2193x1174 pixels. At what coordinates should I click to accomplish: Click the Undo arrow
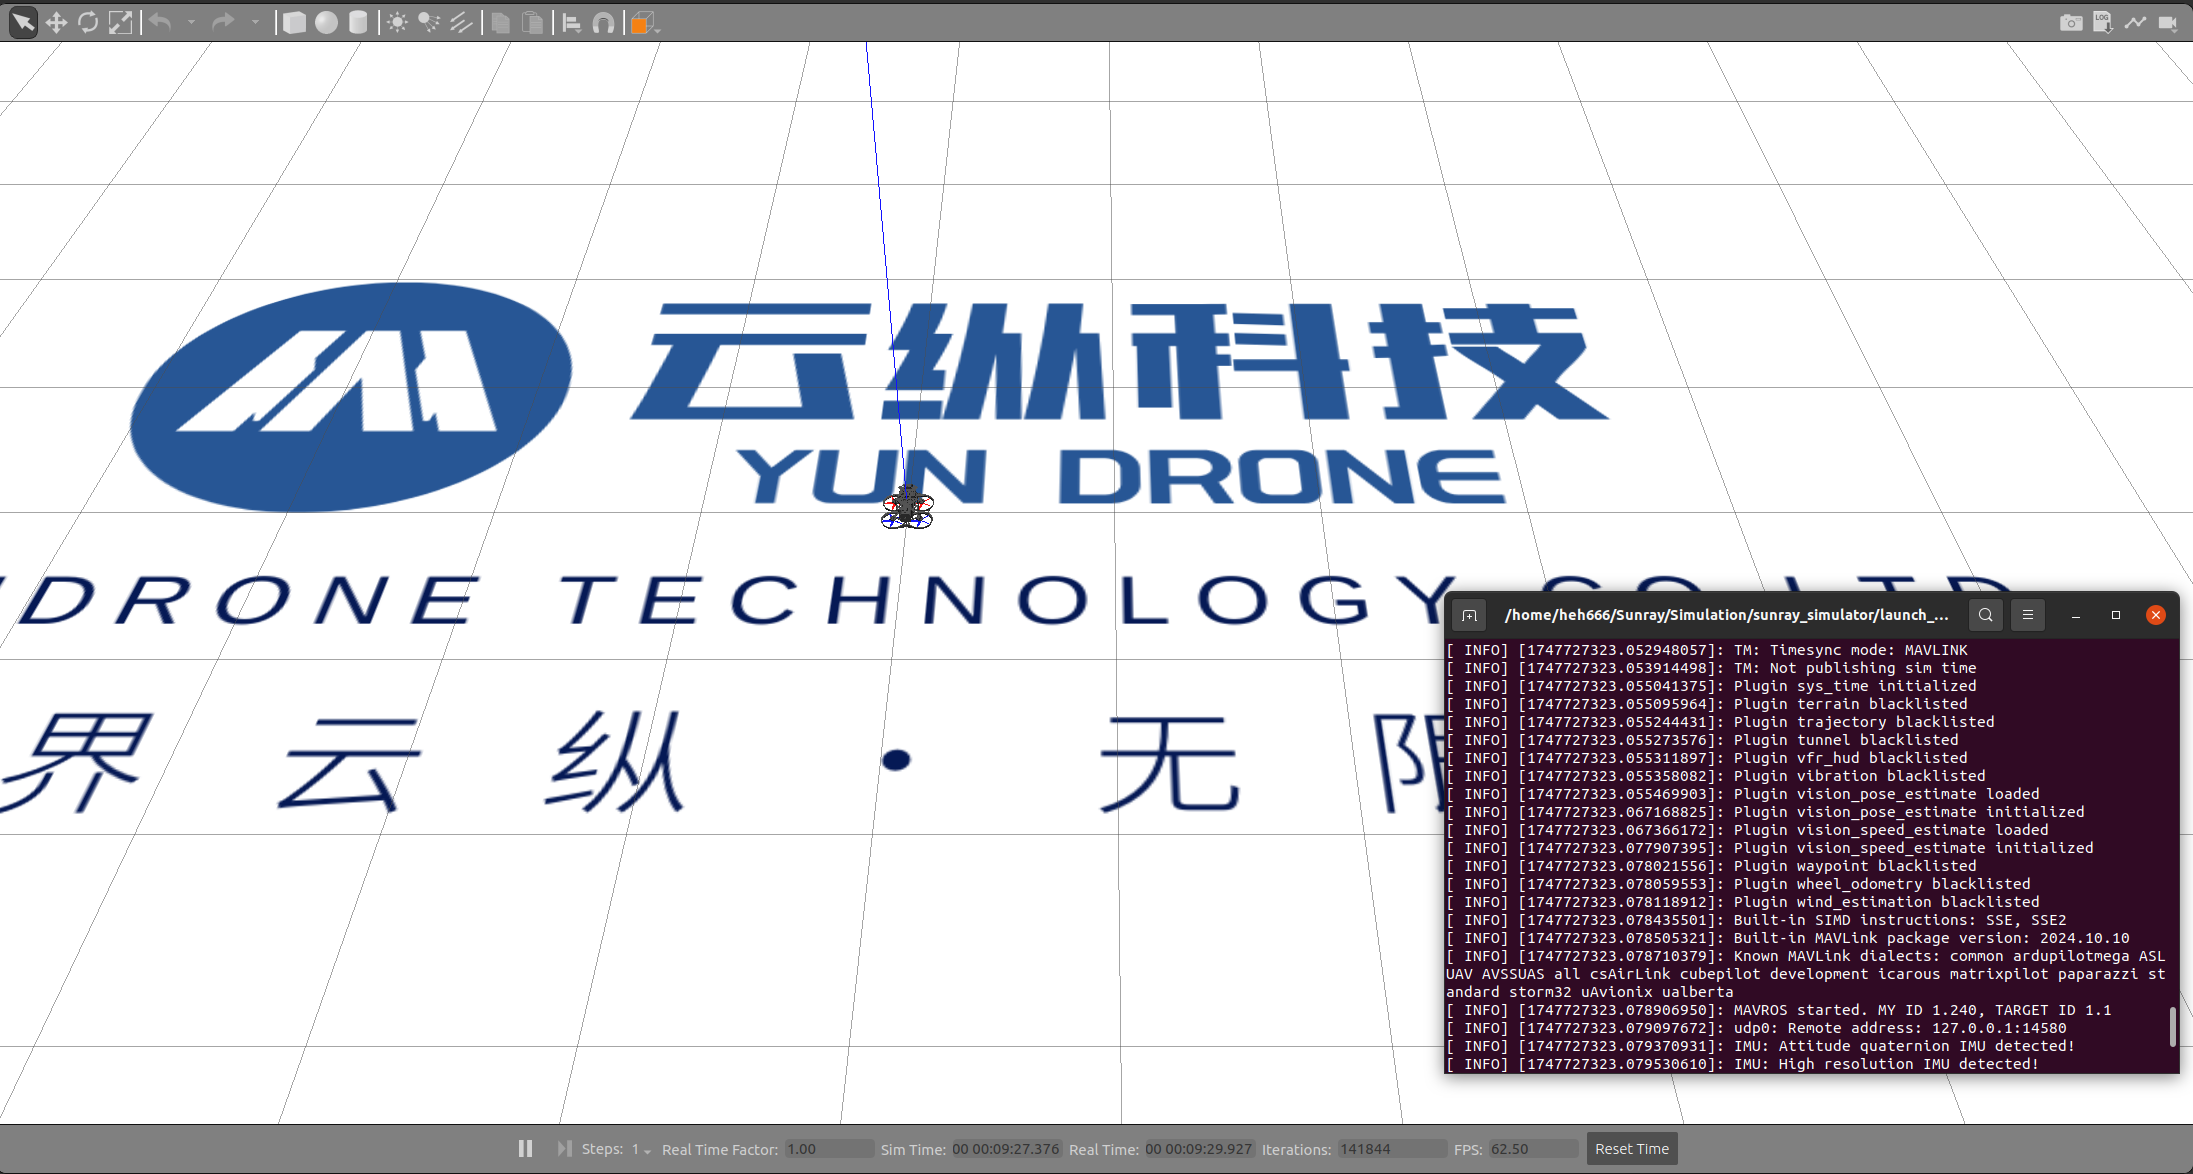(160, 22)
